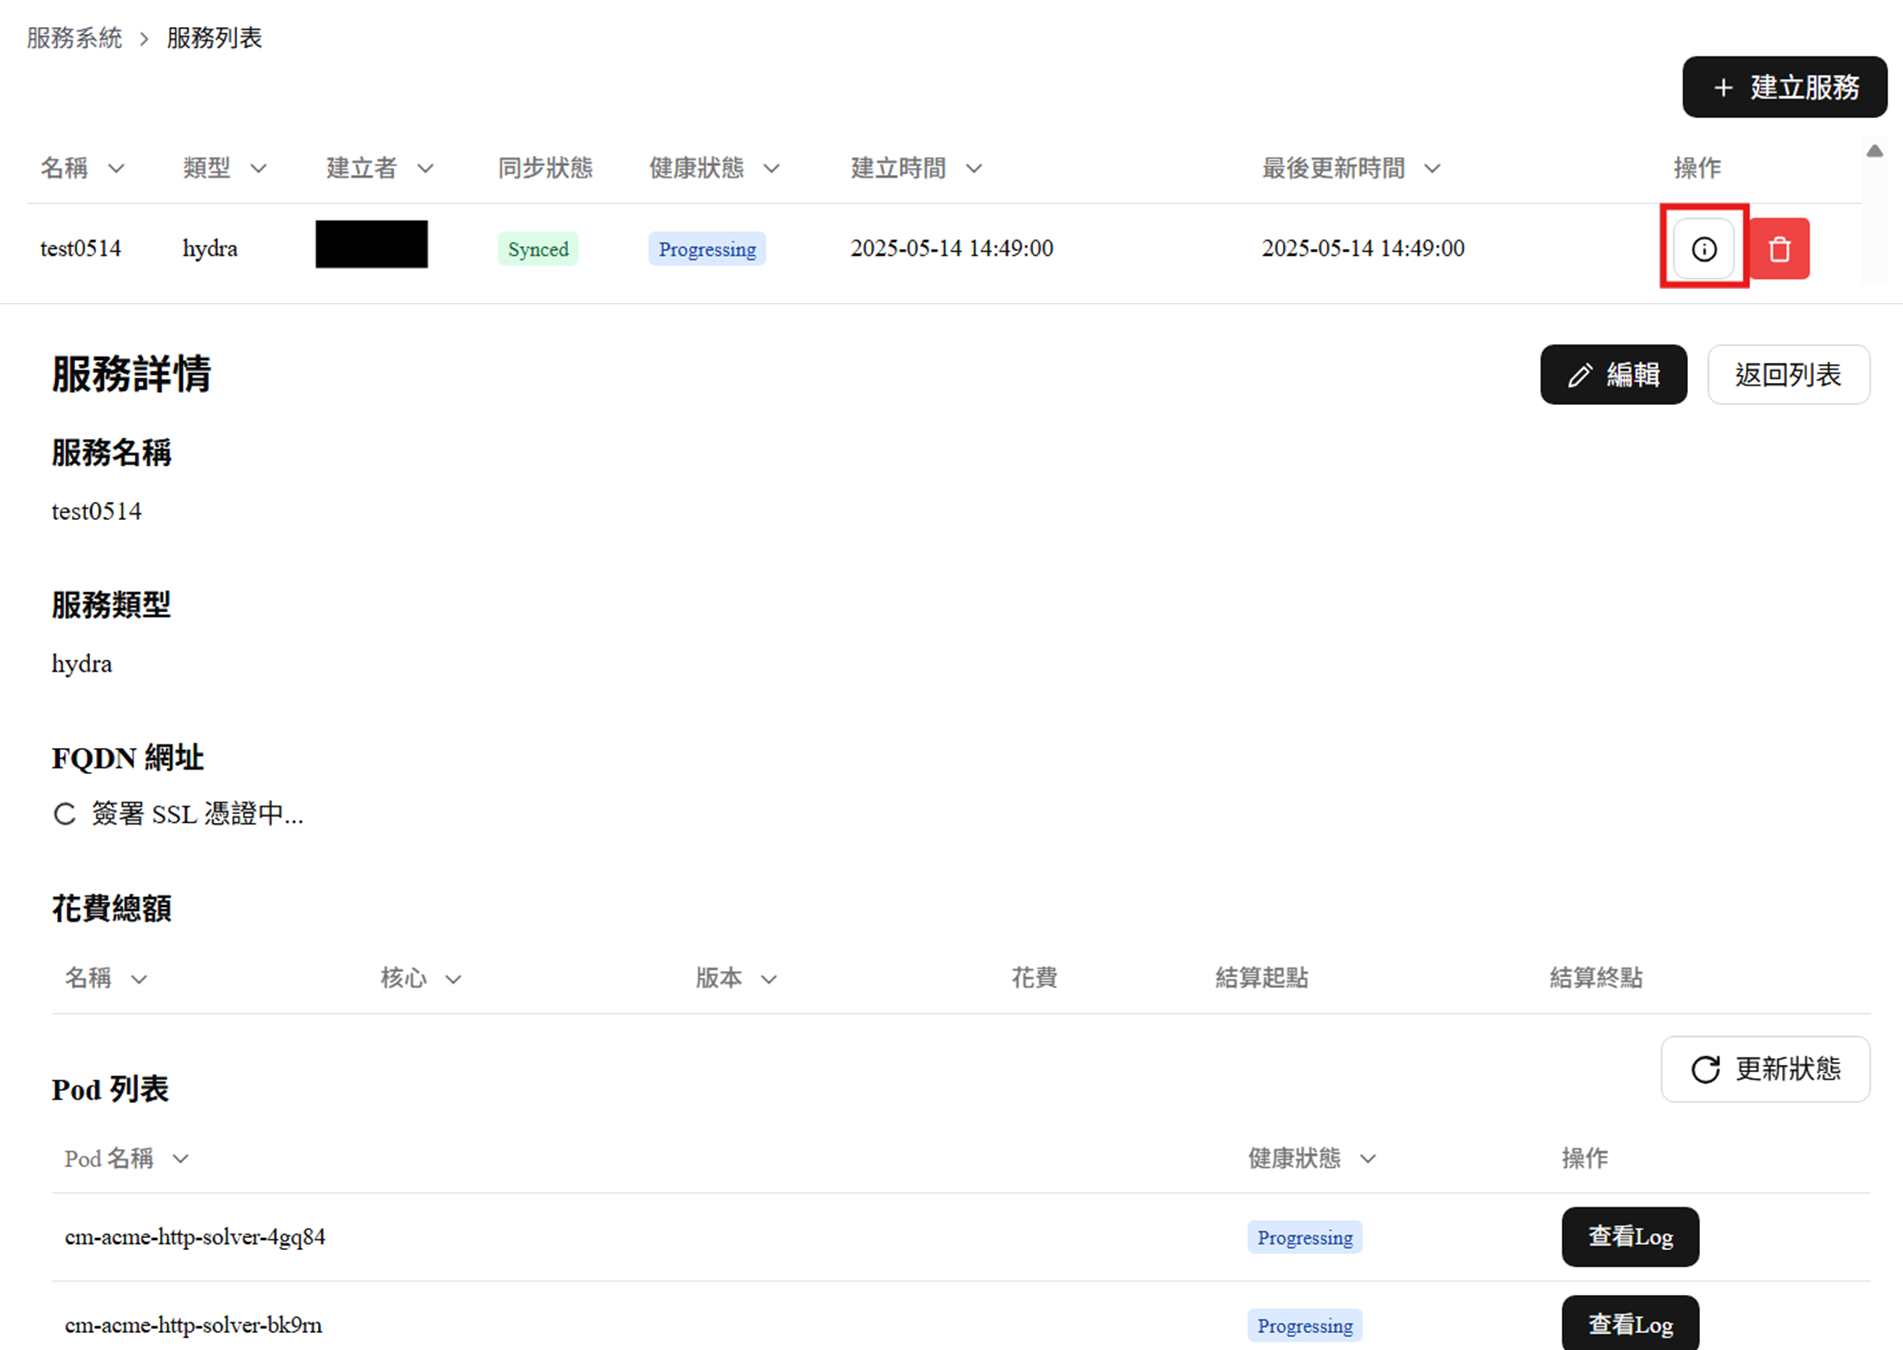Select pod name cm-acme-http-solver-4gq84
Image resolution: width=1903 pixels, height=1350 pixels.
coord(195,1237)
